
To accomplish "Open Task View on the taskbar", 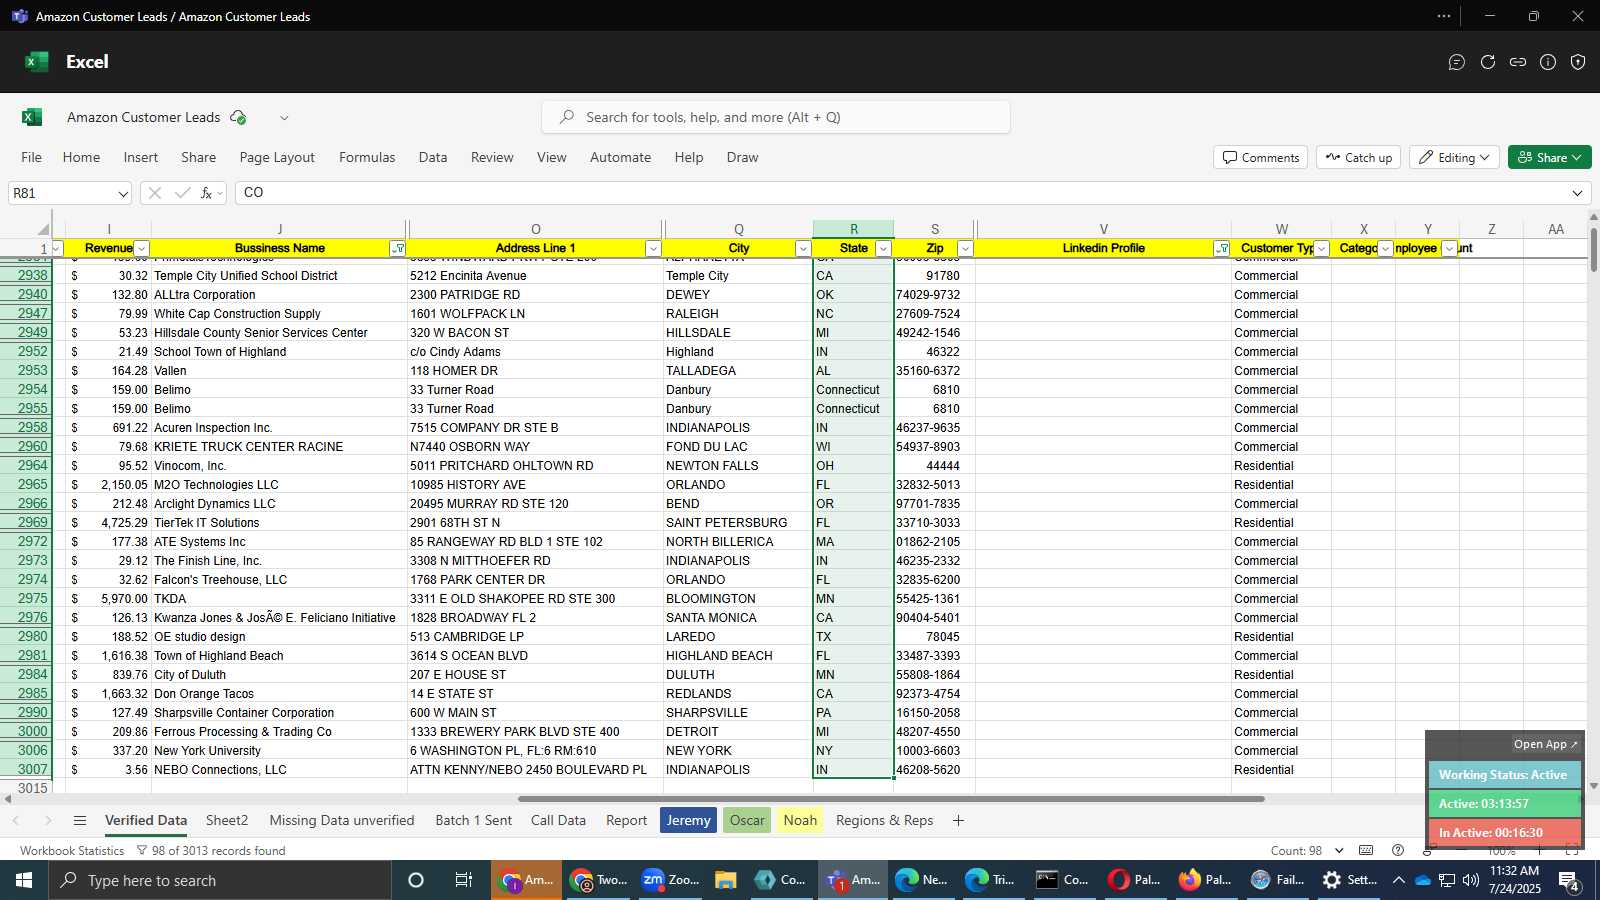I will [464, 880].
